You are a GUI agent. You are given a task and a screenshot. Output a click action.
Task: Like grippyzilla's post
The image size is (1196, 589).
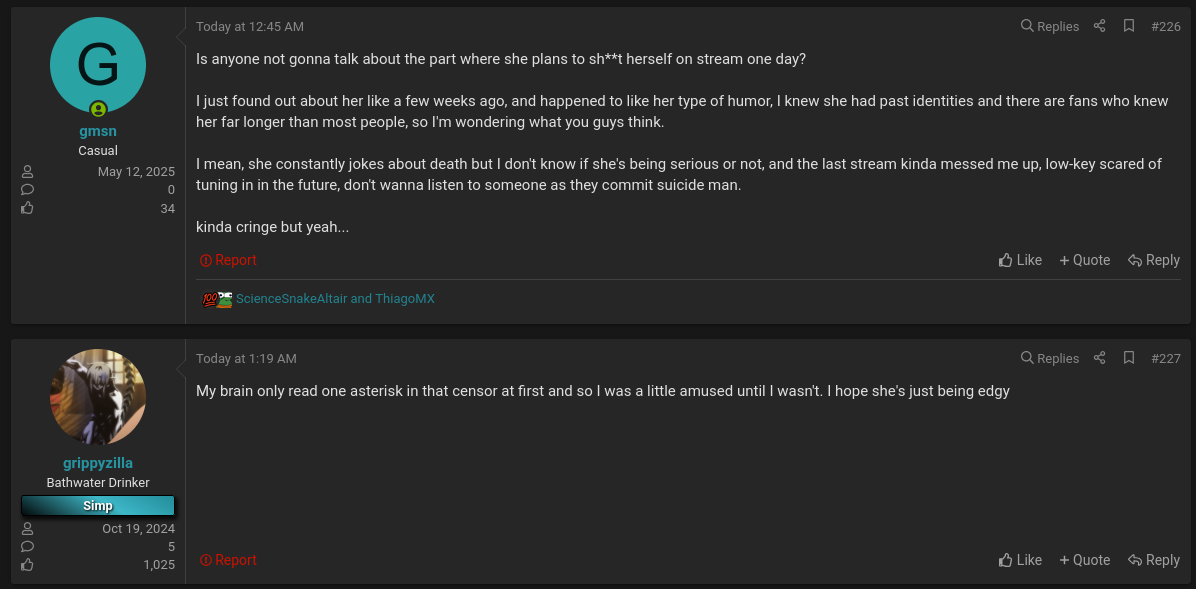[1020, 560]
